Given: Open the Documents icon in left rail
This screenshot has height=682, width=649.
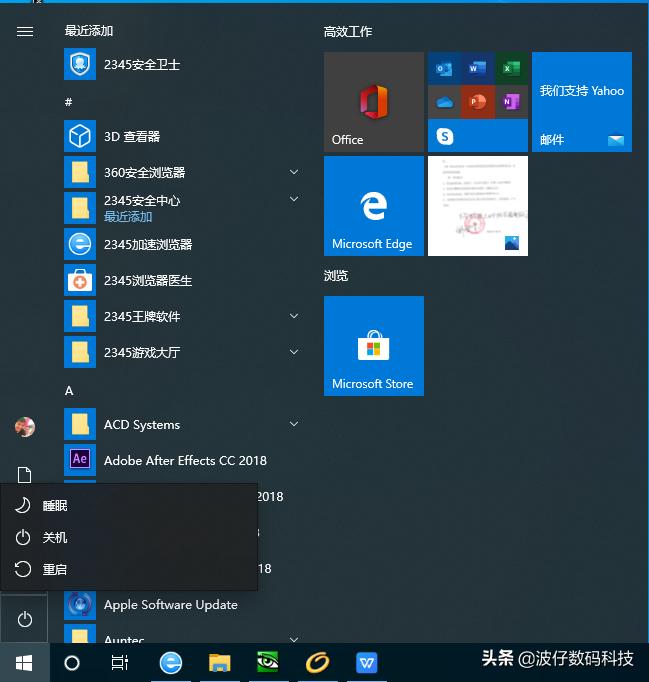Looking at the screenshot, I should pos(24,475).
